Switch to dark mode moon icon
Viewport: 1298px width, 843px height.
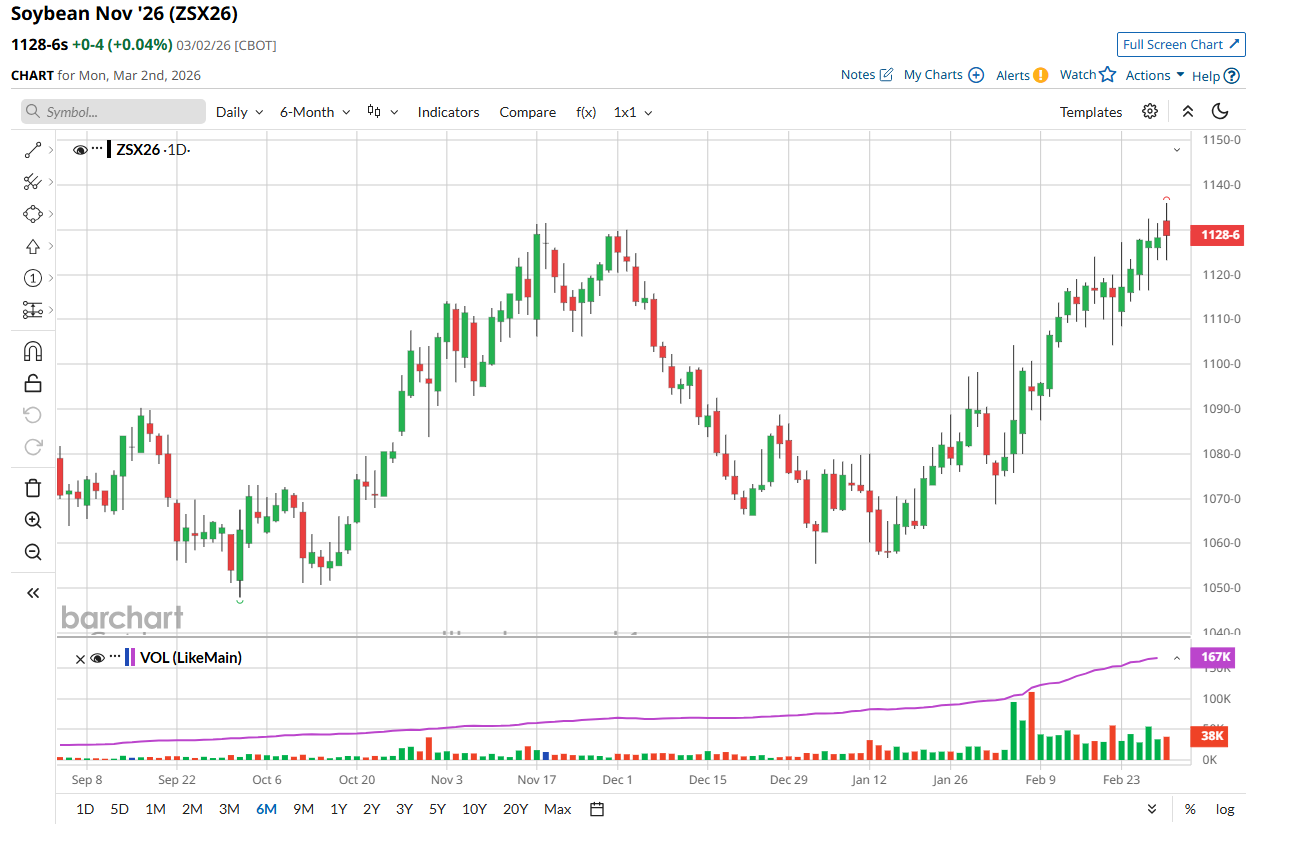[1220, 112]
